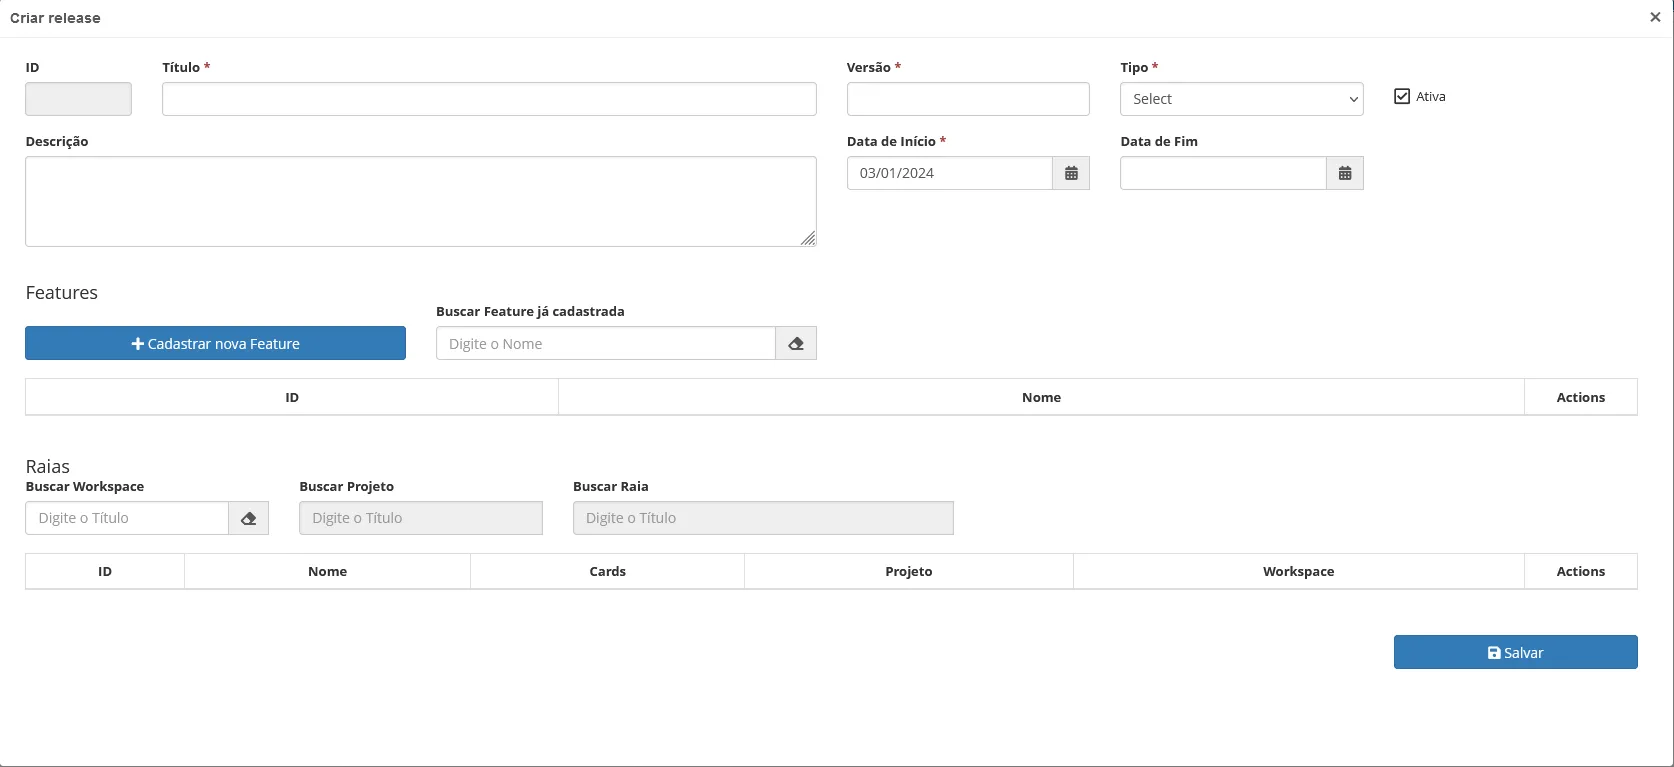Viewport: 1674px width, 767px height.
Task: Click the Buscar Workspace title field
Action: [x=127, y=518]
